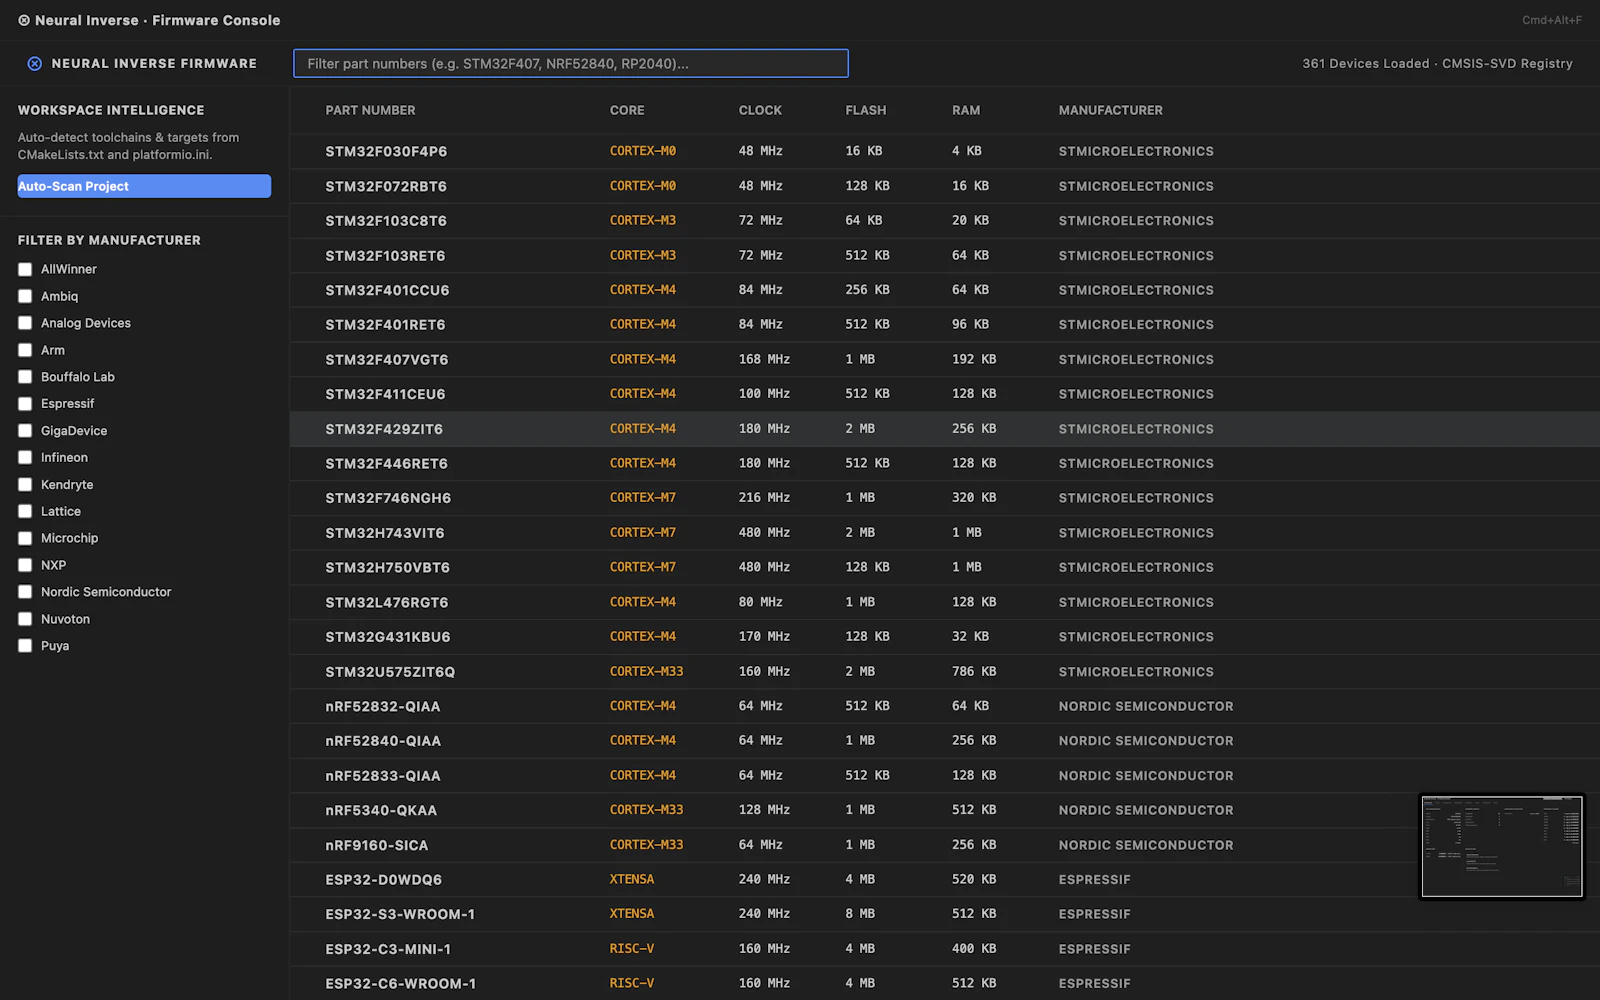Choose the STM32F746NGH6 device
This screenshot has height=1000, width=1600.
point(945,498)
